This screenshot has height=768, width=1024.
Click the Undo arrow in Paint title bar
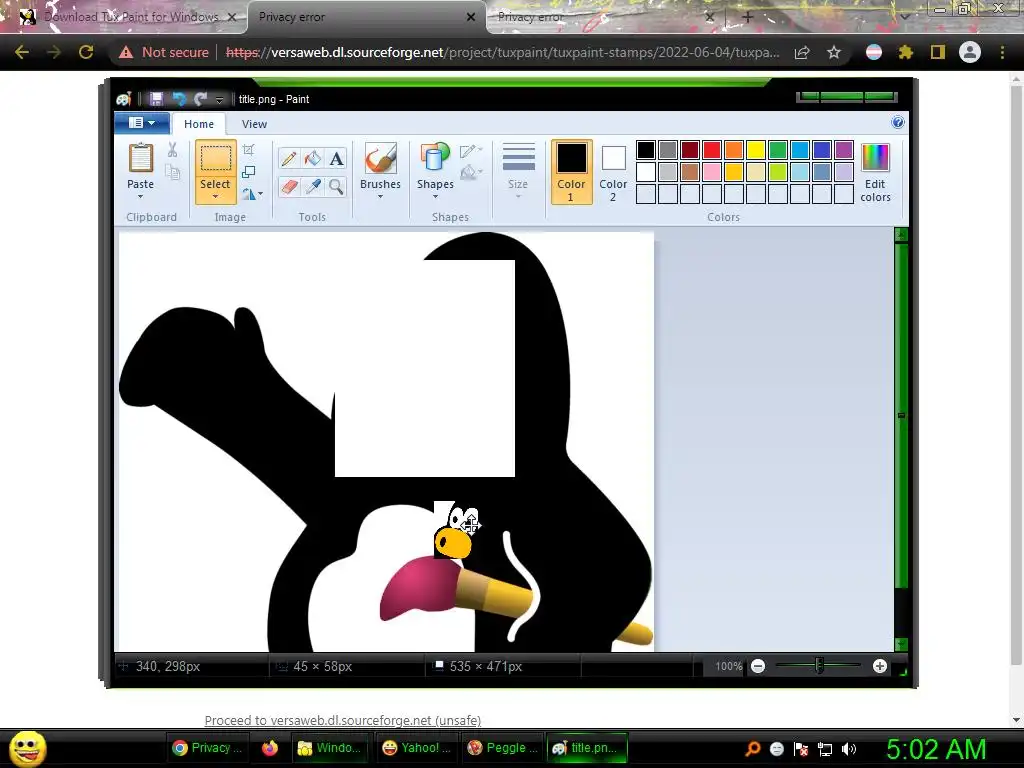(x=178, y=99)
